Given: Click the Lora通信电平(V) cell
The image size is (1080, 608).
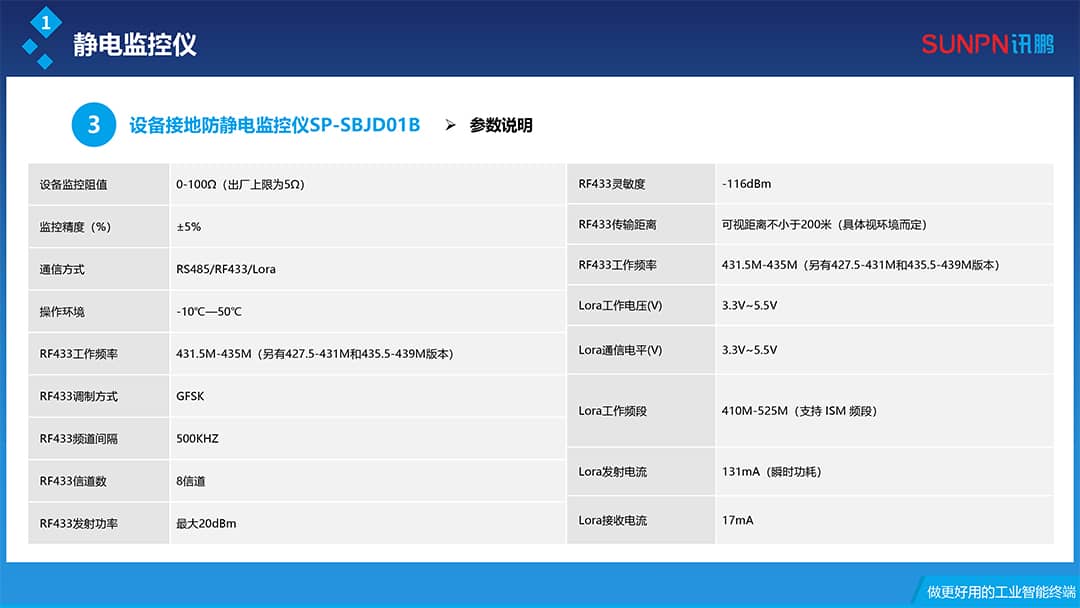Looking at the screenshot, I should pos(641,350).
